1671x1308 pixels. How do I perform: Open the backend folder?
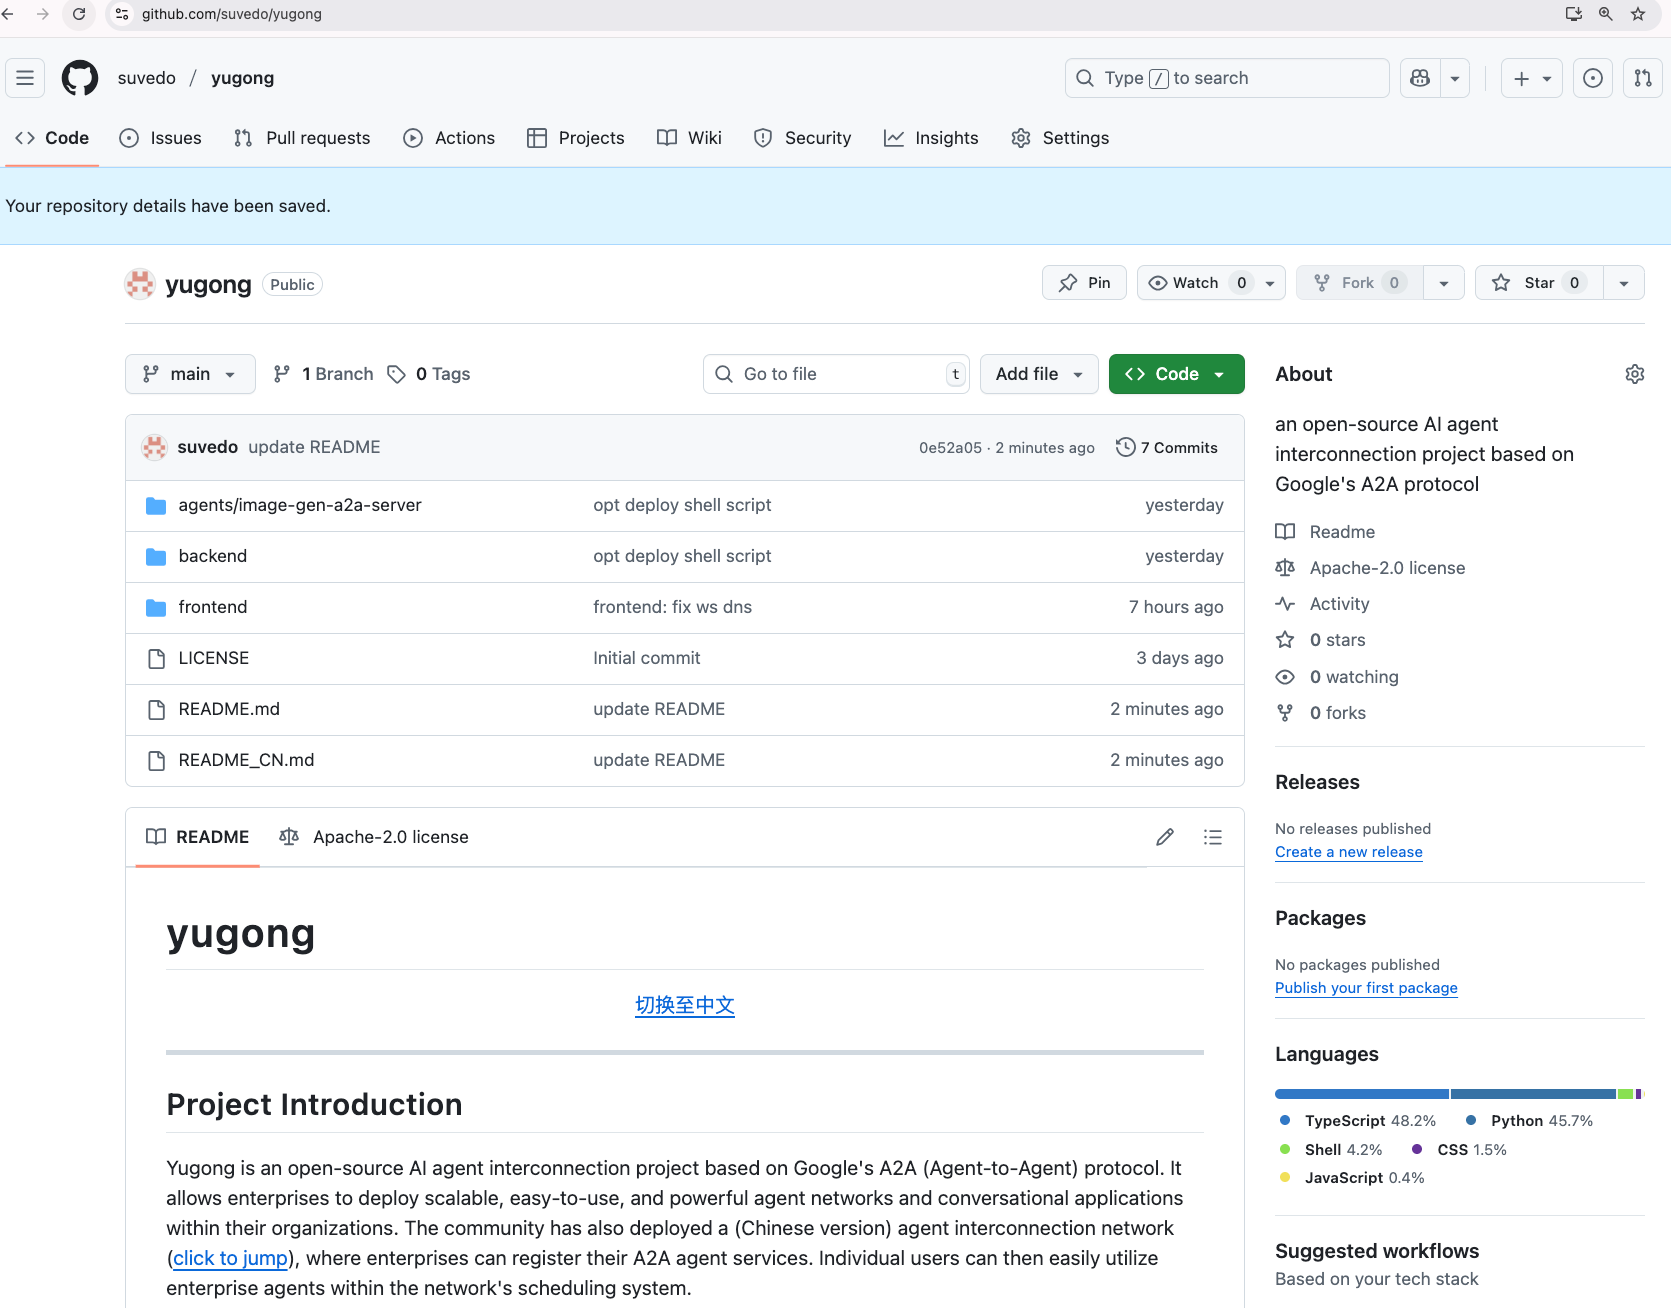213,556
